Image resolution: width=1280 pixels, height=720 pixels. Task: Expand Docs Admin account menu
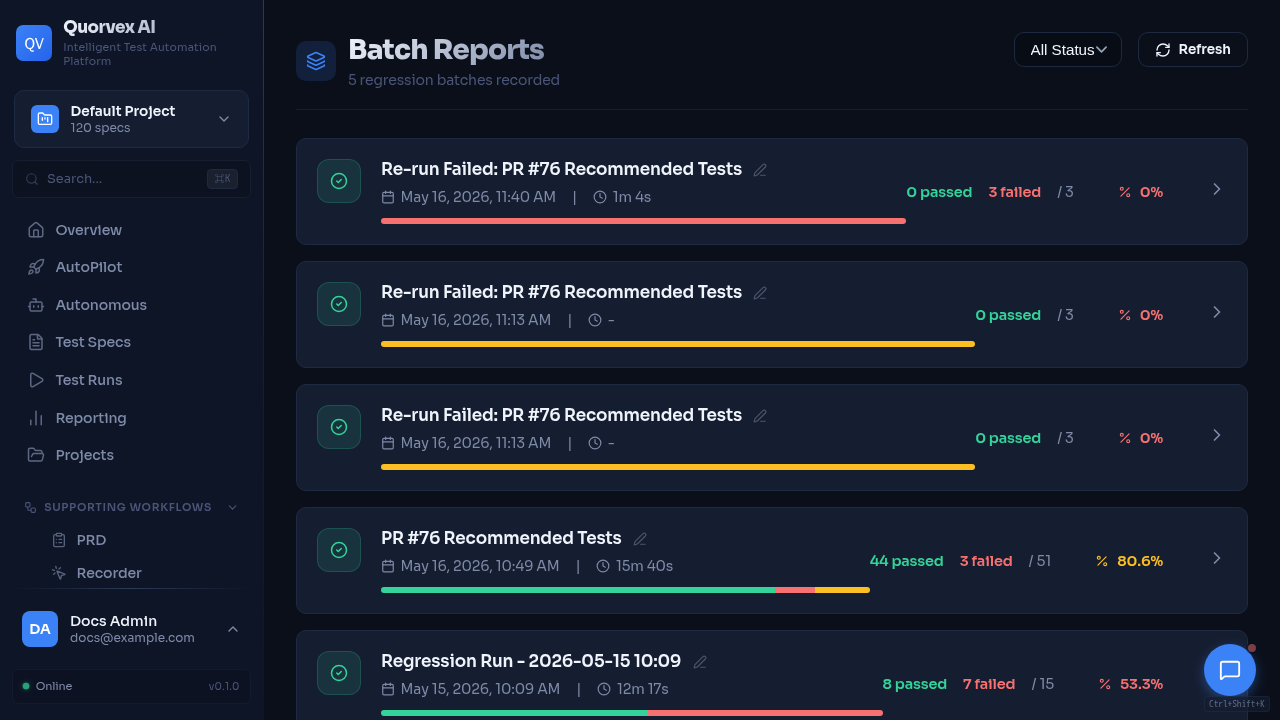[131, 629]
